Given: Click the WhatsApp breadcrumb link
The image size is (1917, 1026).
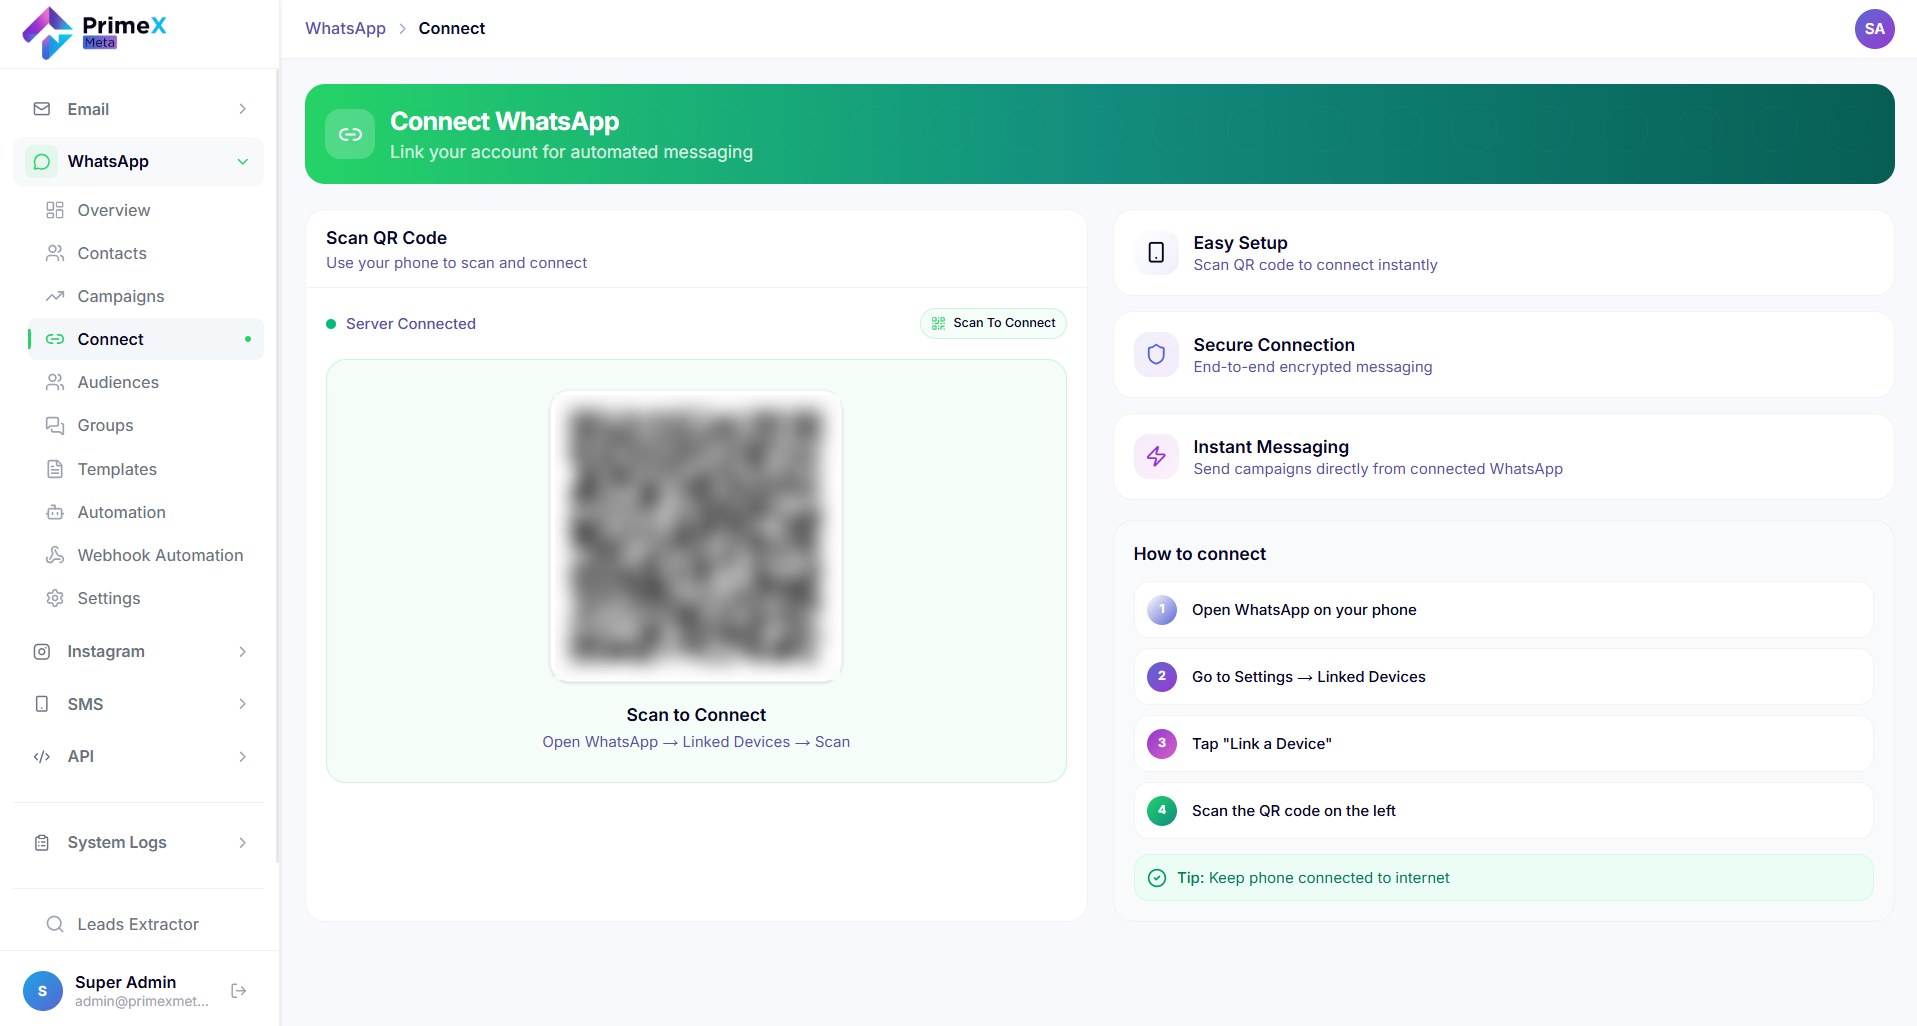Looking at the screenshot, I should (345, 28).
